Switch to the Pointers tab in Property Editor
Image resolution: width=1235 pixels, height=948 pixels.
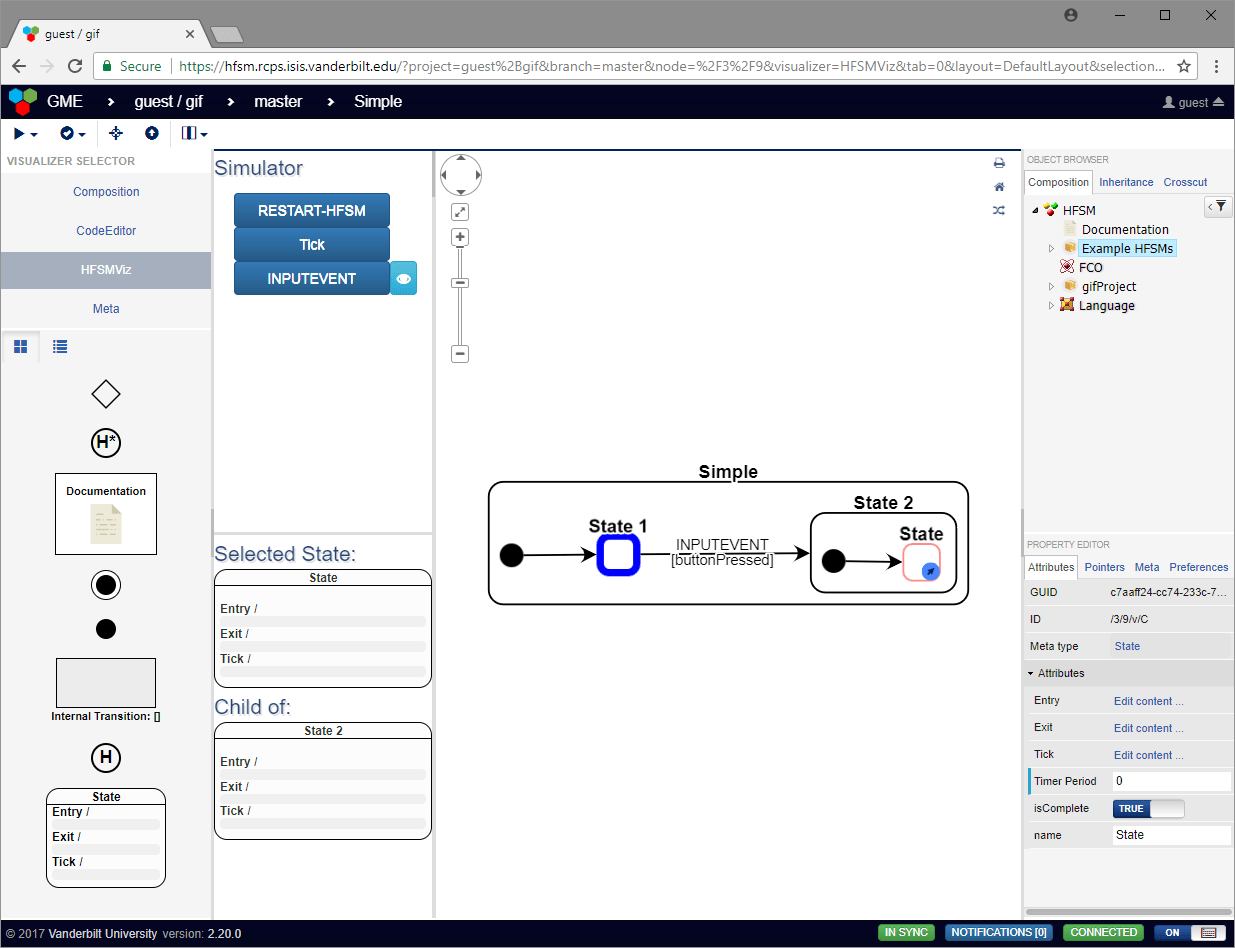1104,567
